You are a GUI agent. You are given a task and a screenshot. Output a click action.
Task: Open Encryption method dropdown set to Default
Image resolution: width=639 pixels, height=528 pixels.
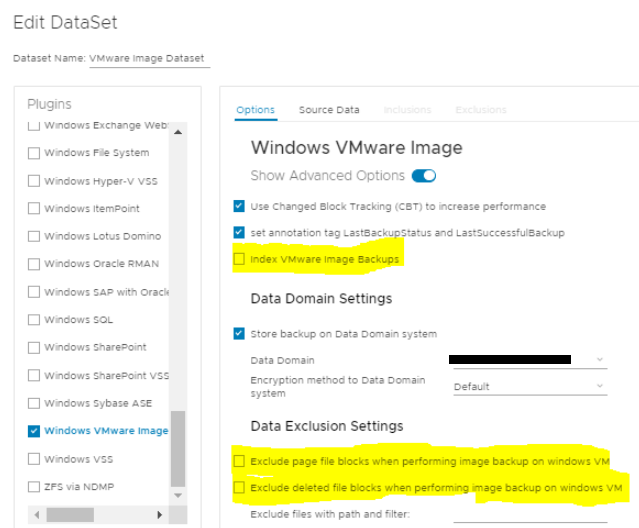pyautogui.click(x=528, y=386)
